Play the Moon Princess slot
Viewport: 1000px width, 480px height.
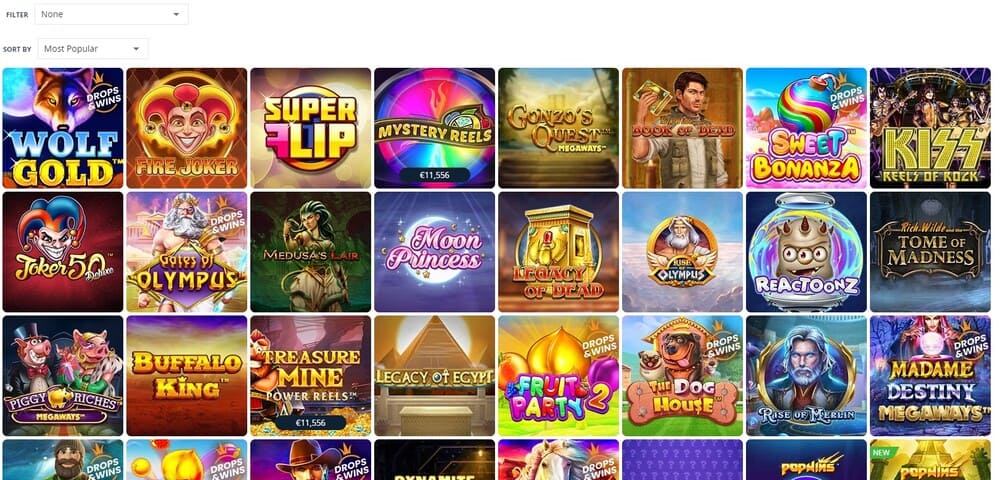coord(434,252)
